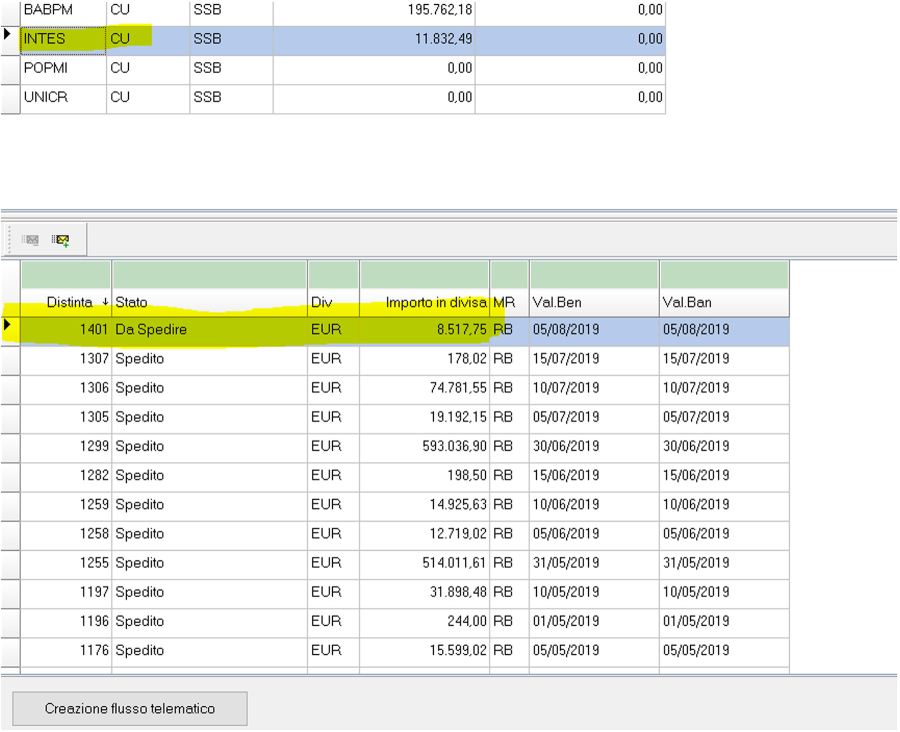Click the filter field above Importo in divisa
900x732 pixels.
424,274
